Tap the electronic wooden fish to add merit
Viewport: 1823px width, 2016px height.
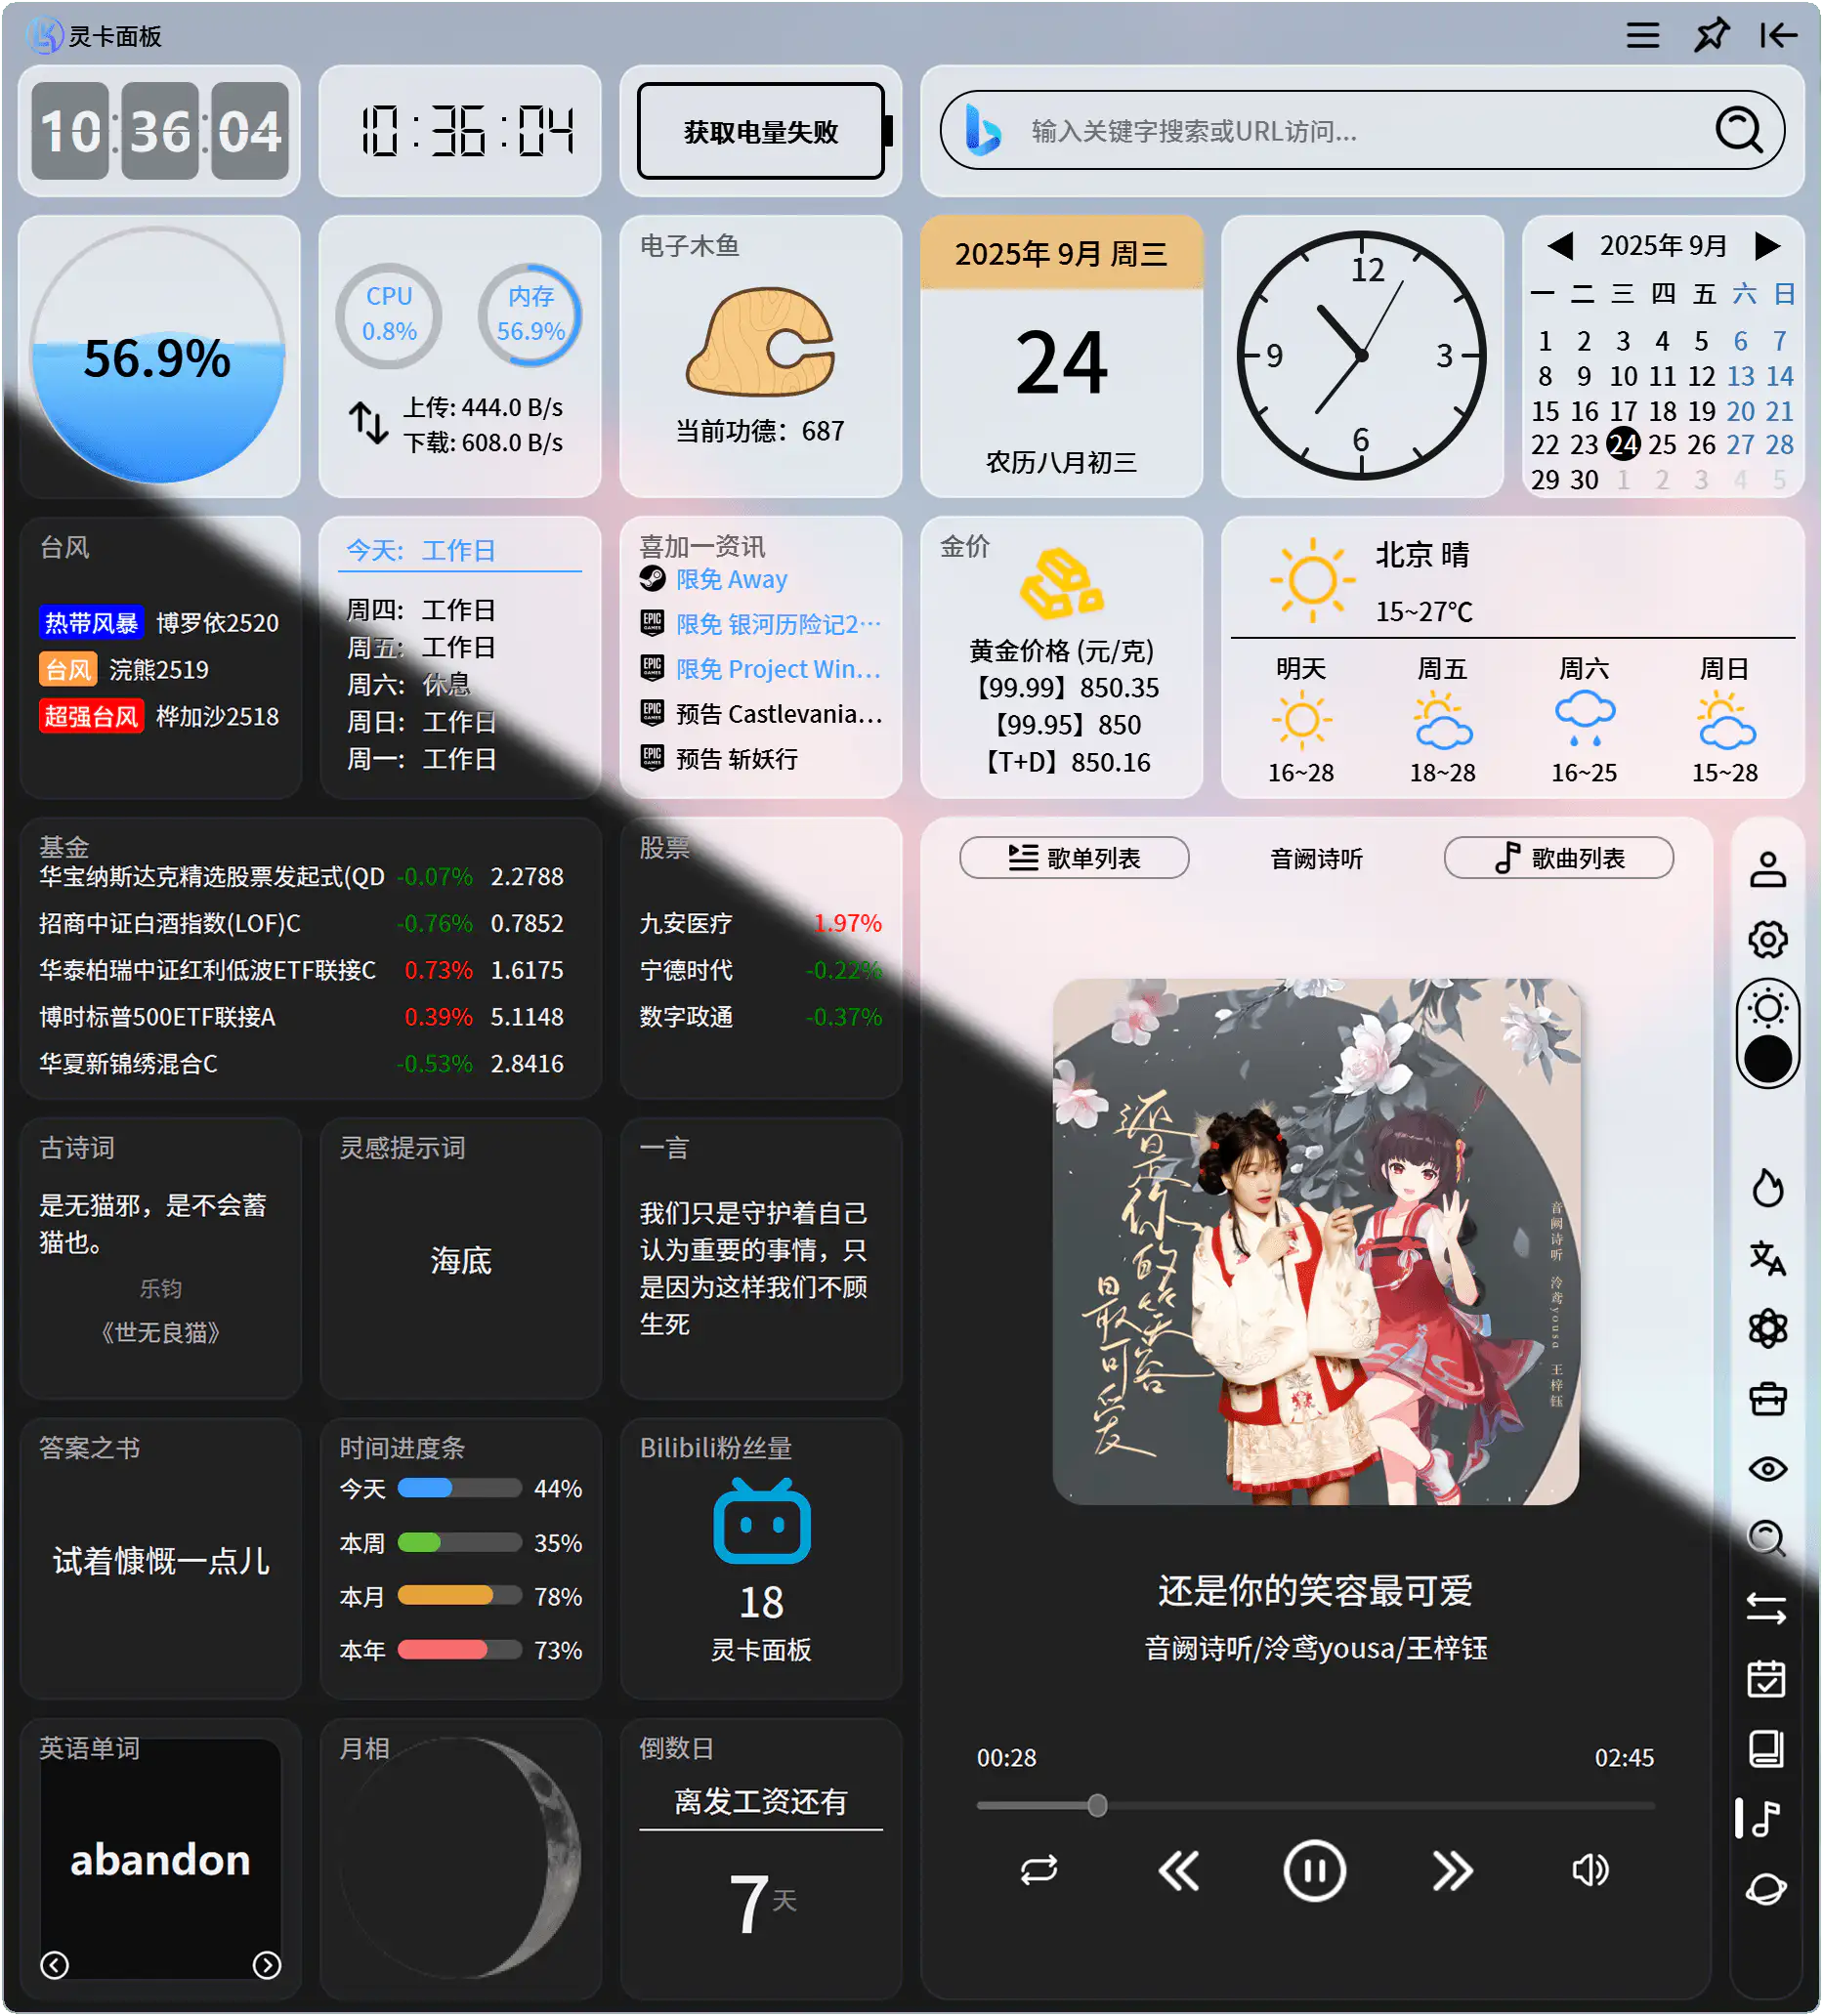pyautogui.click(x=759, y=345)
